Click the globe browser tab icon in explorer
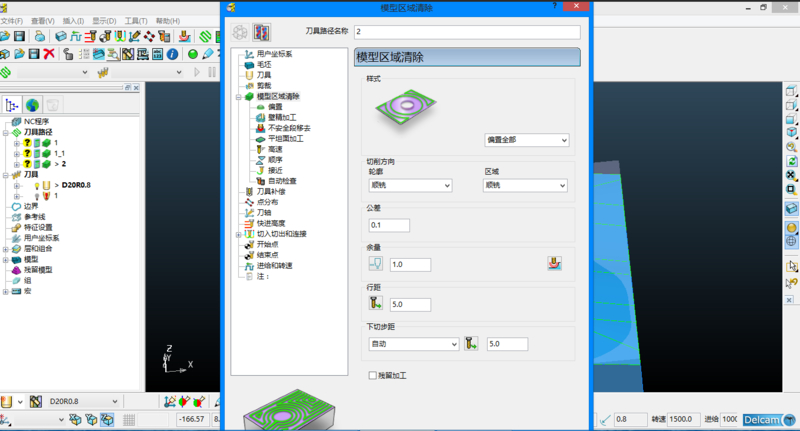Viewport: 800px width, 431px height. [33, 104]
